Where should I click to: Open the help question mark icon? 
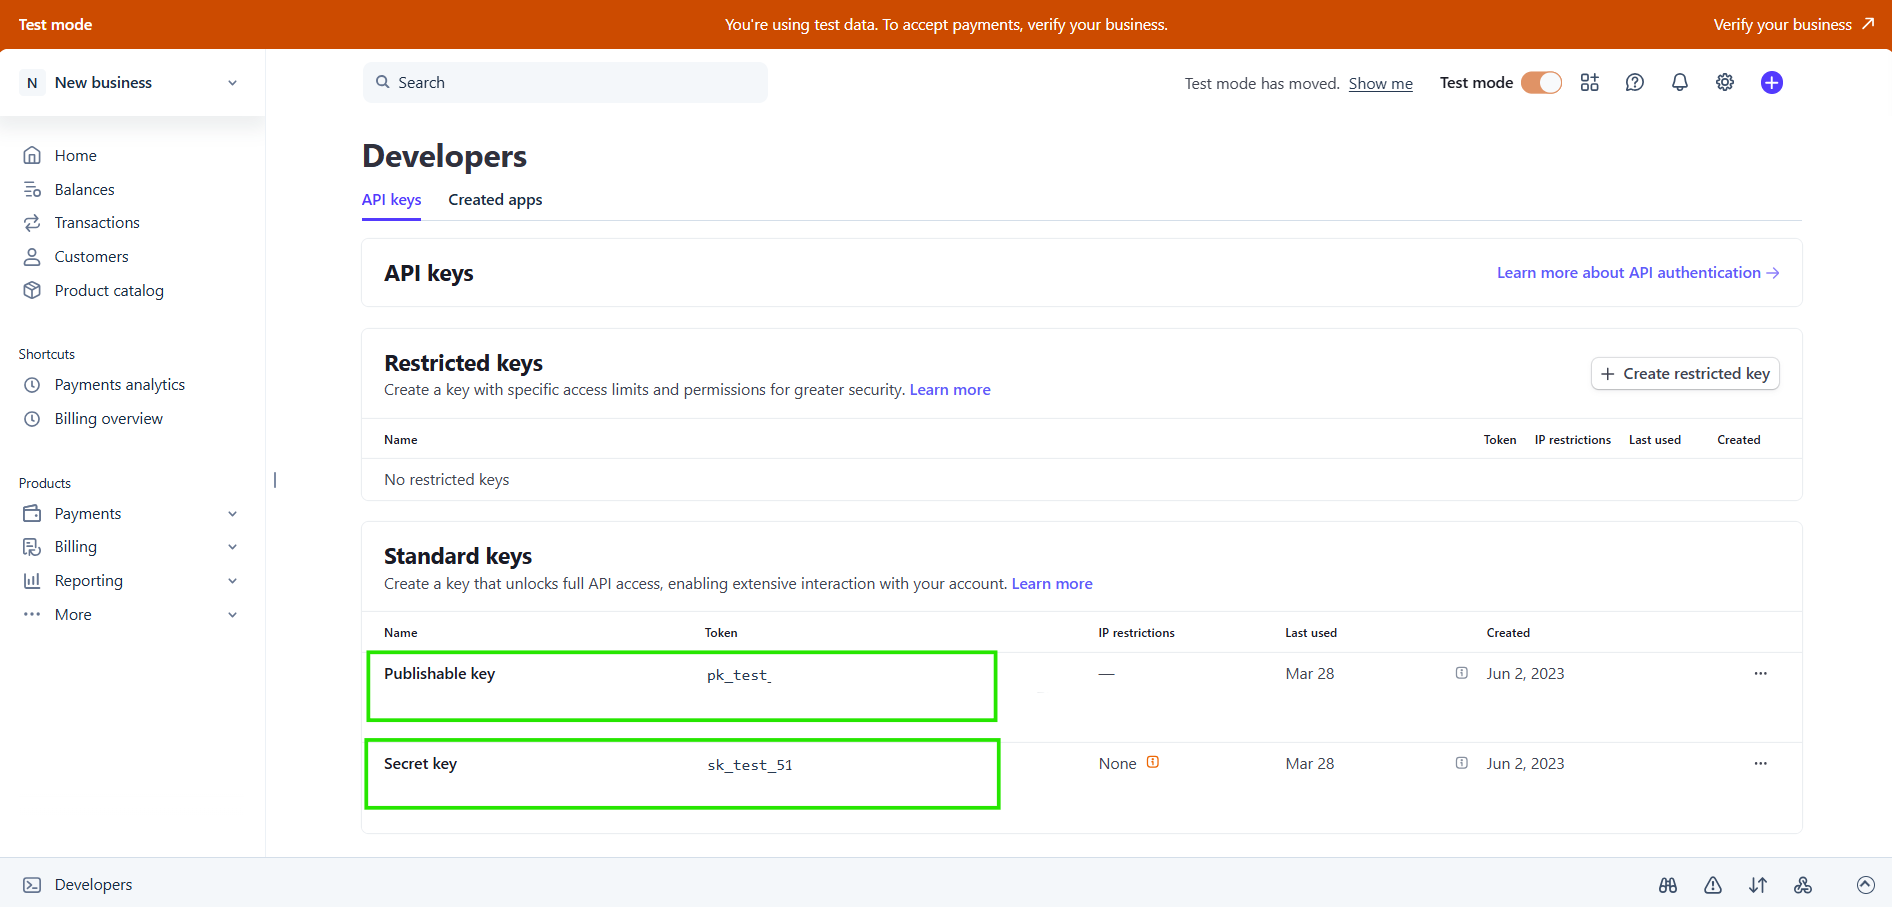click(1634, 83)
